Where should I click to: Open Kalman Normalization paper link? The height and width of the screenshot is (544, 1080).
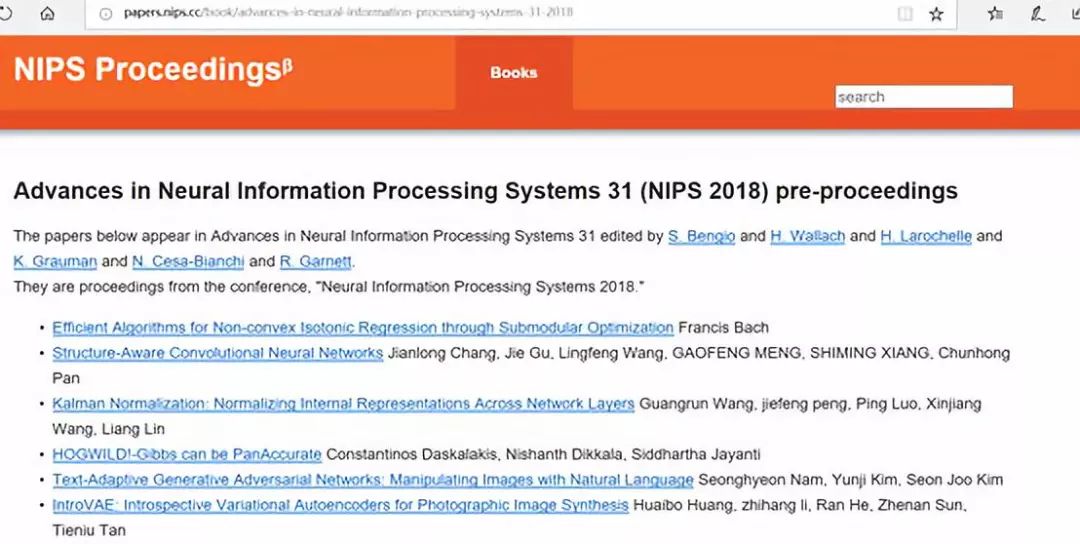(343, 404)
